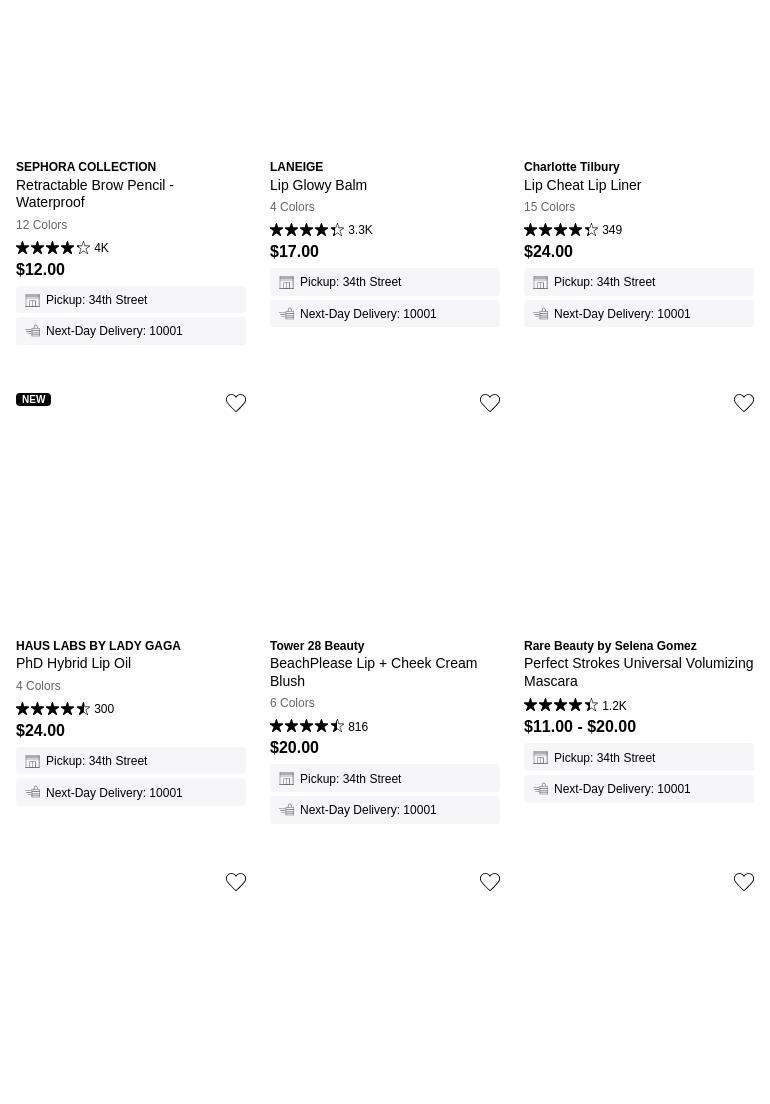The image size is (770, 1104).
Task: Click delivery truck icon under Lip Glowy Balm
Action: click(287, 314)
